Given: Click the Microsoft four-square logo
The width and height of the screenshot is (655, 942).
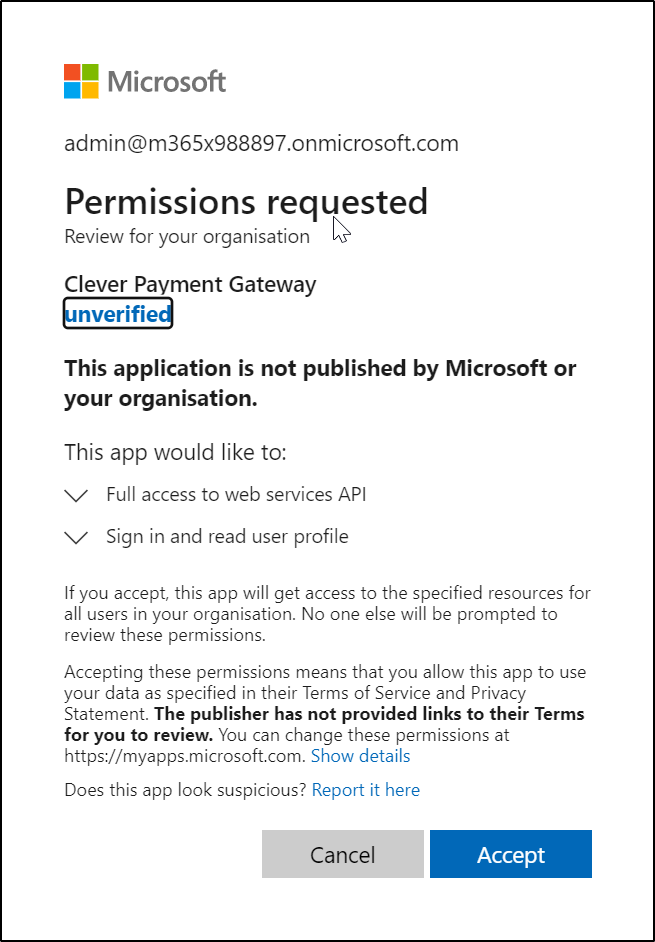Looking at the screenshot, I should tap(81, 82).
